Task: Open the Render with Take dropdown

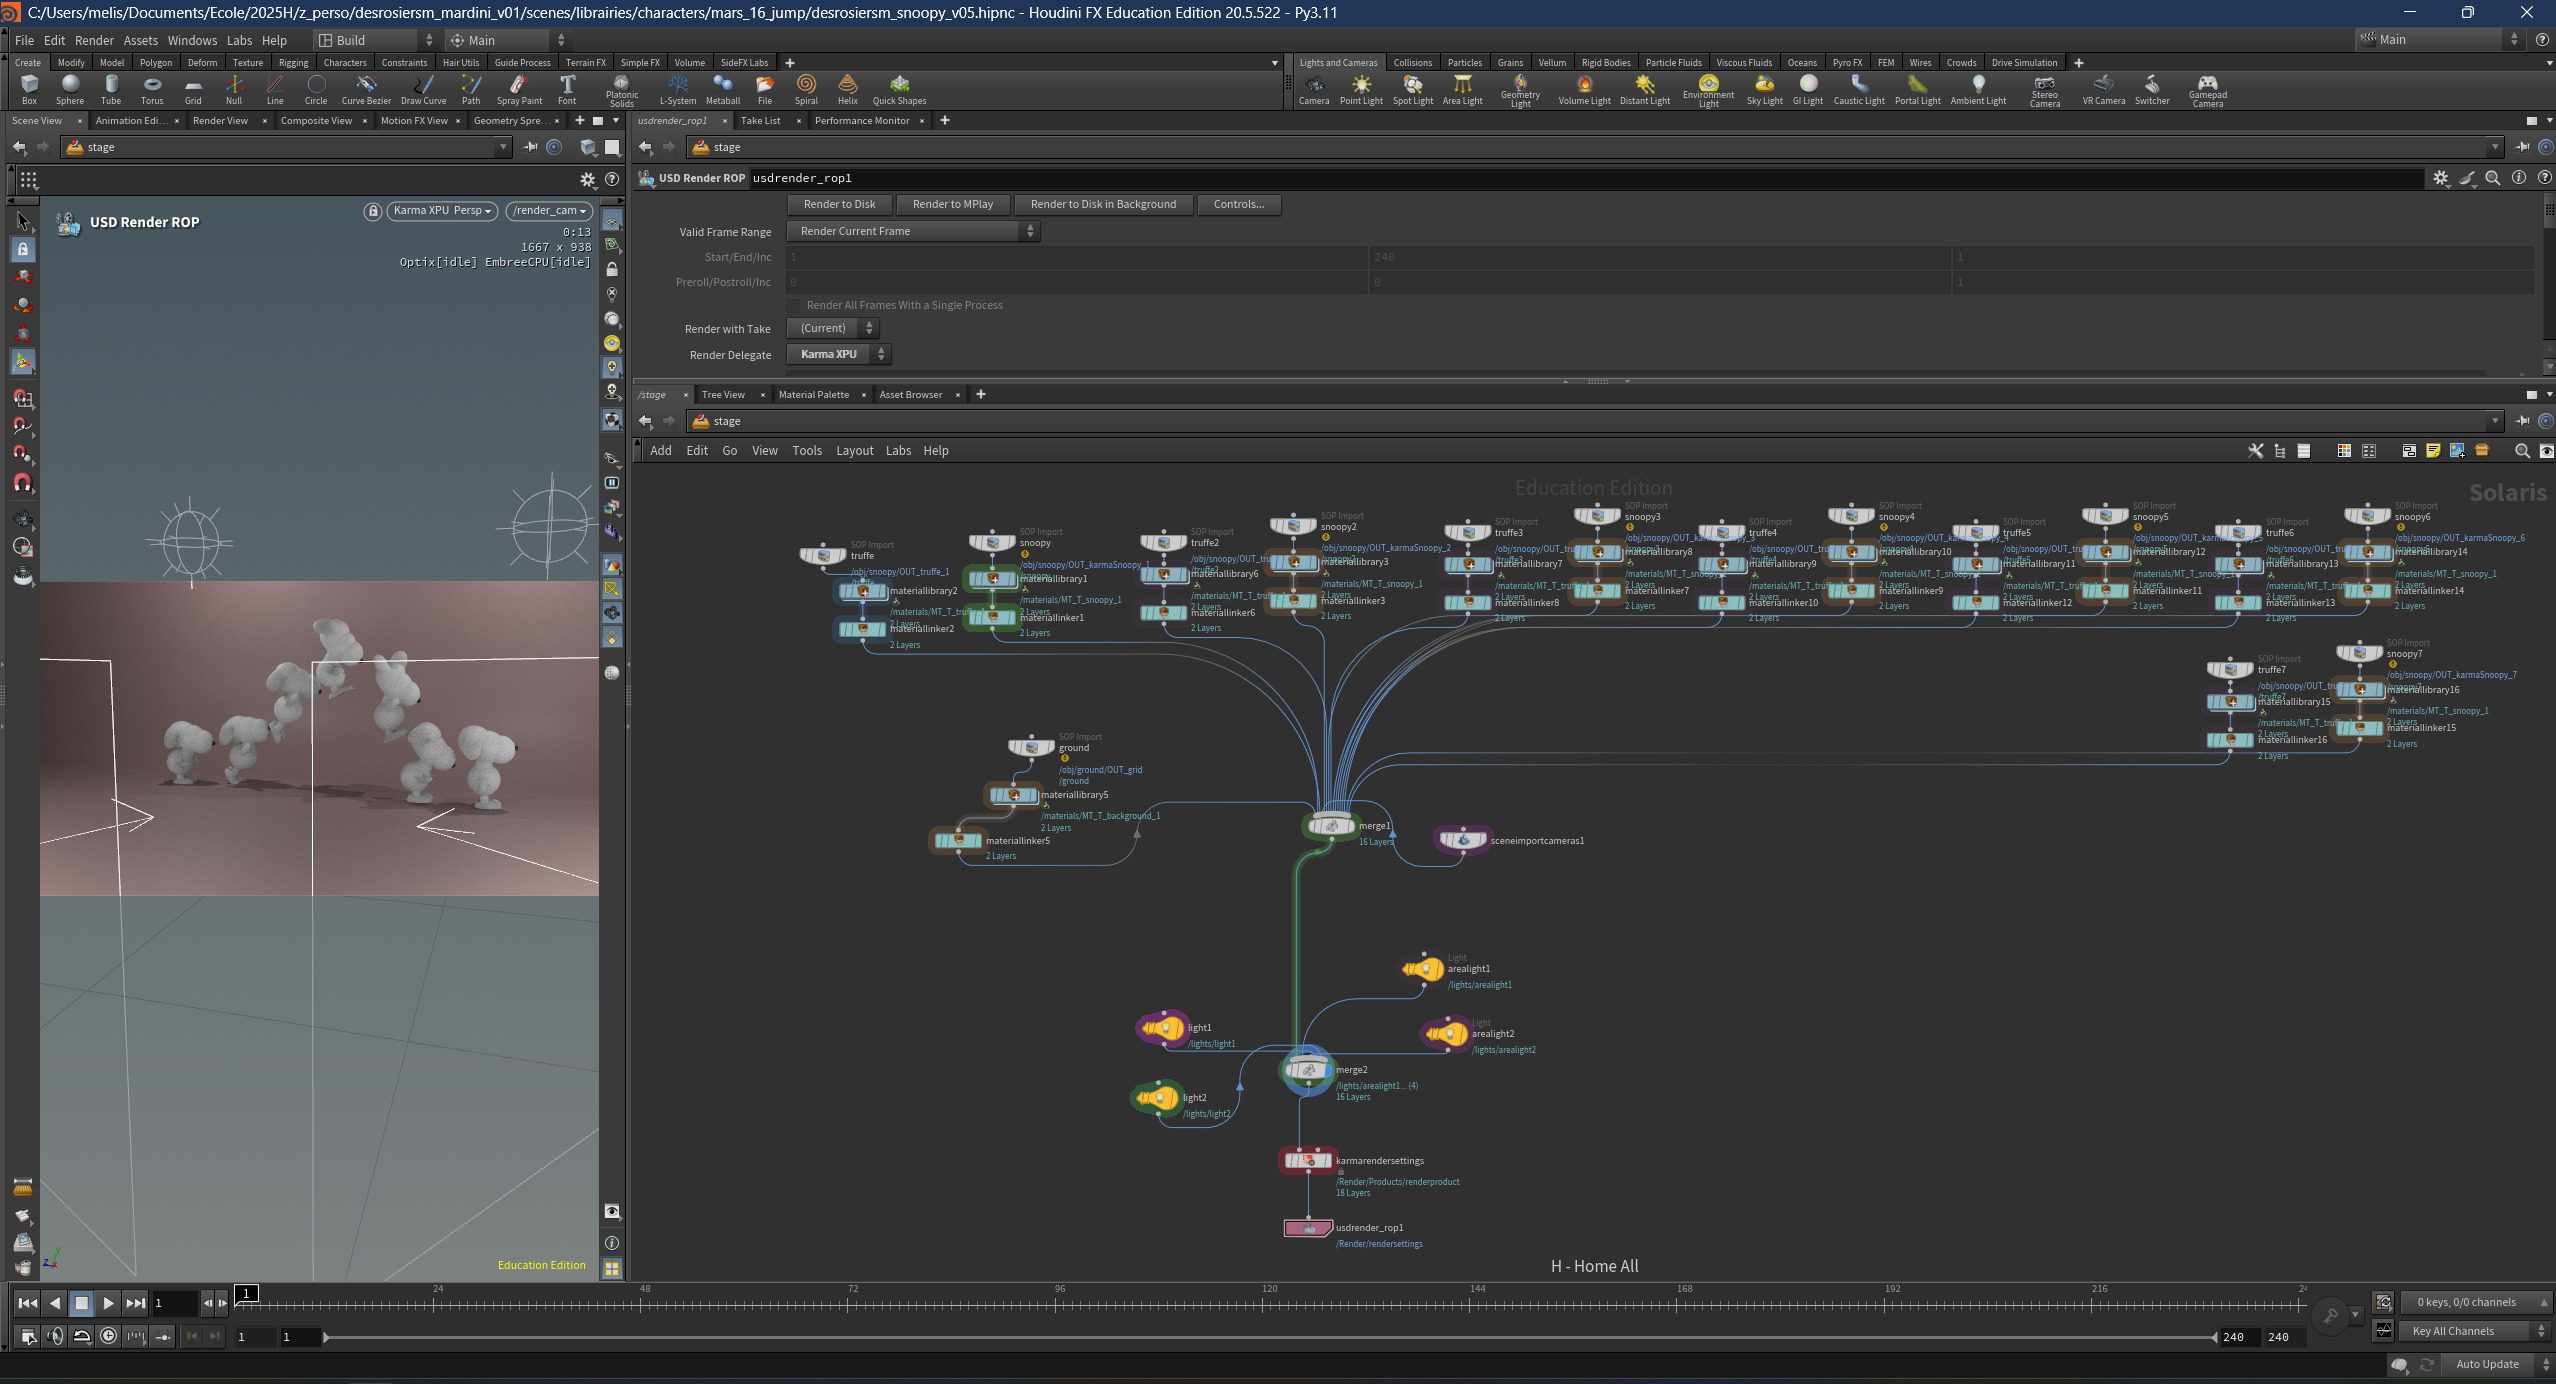Action: tap(833, 328)
